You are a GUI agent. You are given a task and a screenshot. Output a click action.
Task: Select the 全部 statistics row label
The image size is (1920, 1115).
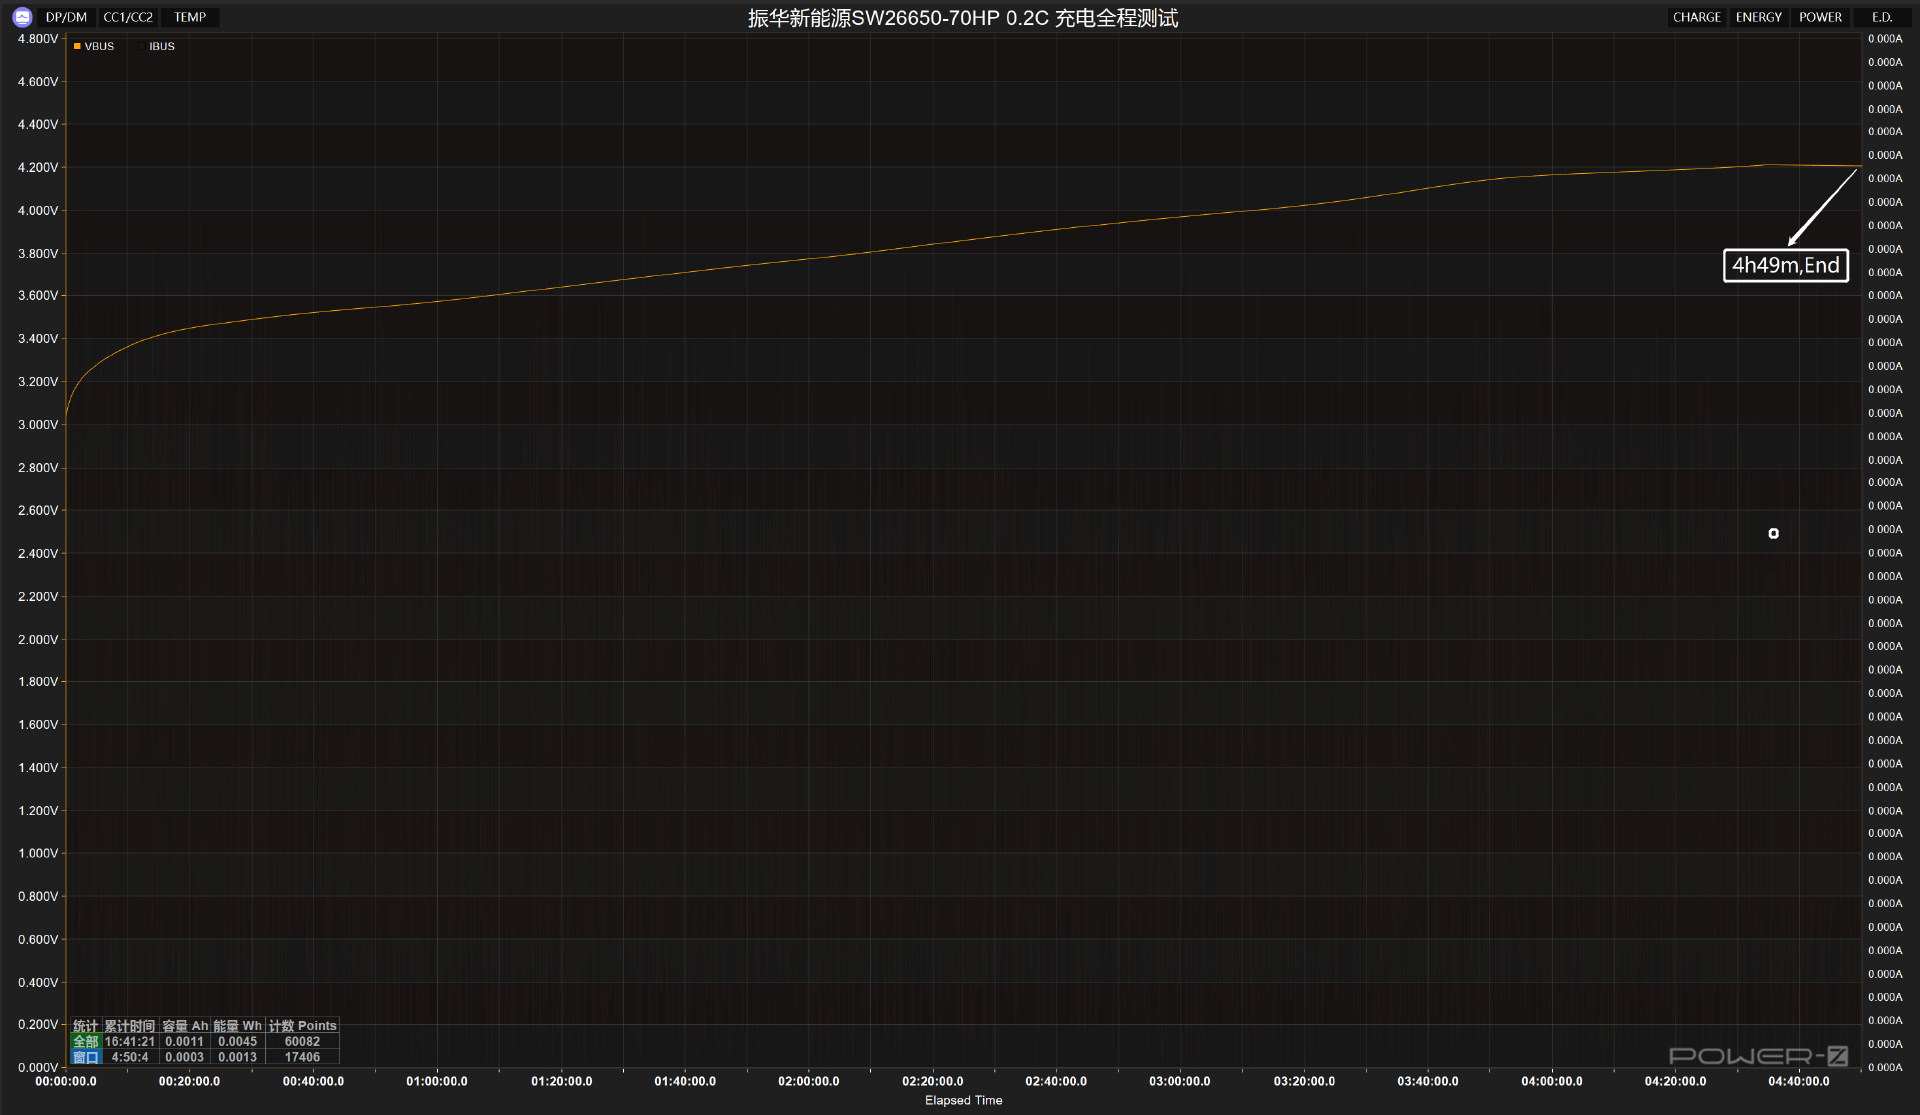coord(85,1041)
